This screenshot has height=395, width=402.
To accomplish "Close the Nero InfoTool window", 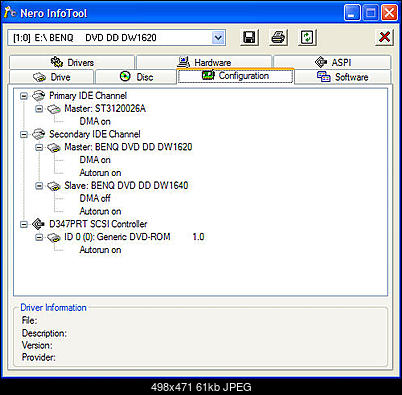I will (x=389, y=13).
